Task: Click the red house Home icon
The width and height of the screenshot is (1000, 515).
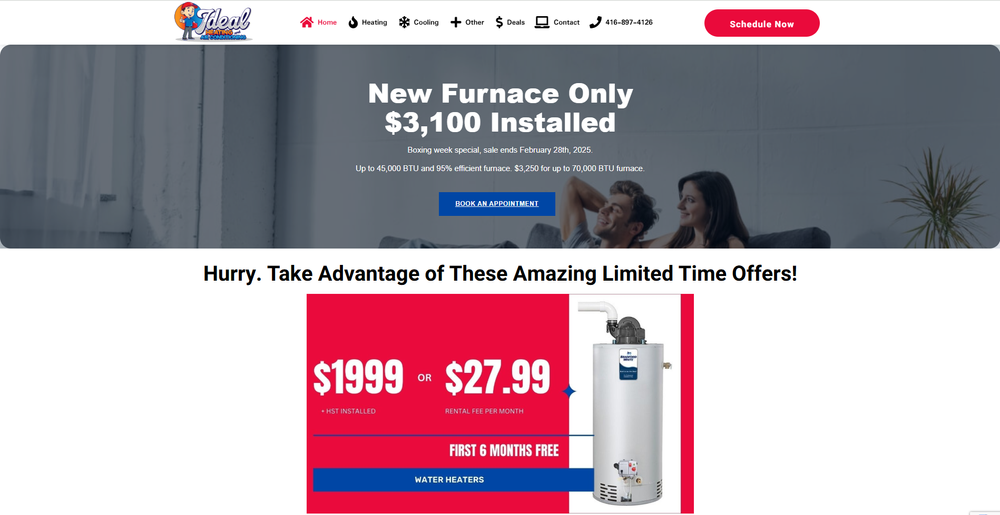Action: 307,22
